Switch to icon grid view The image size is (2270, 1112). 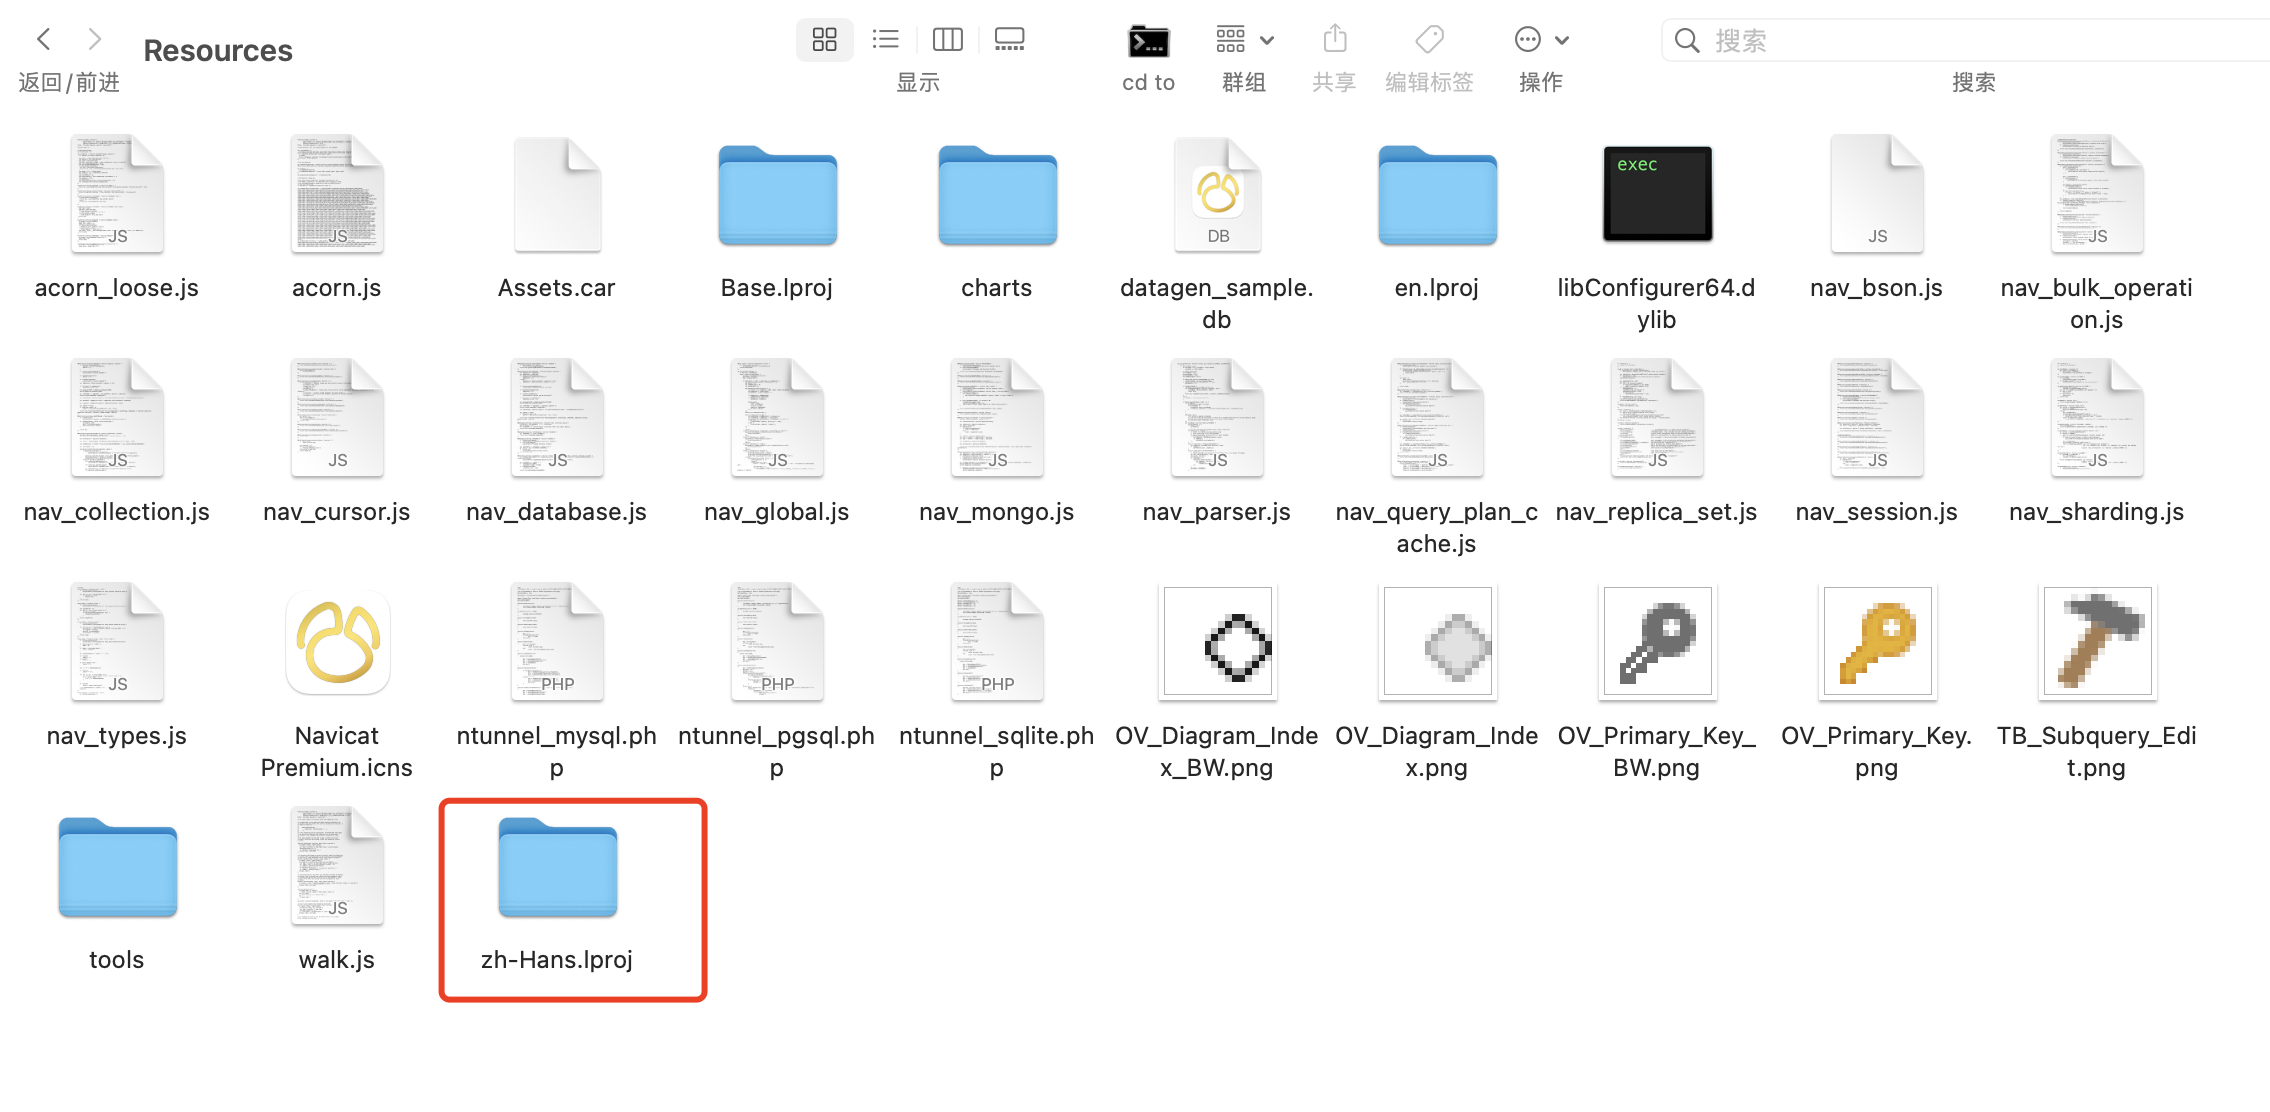(x=824, y=40)
